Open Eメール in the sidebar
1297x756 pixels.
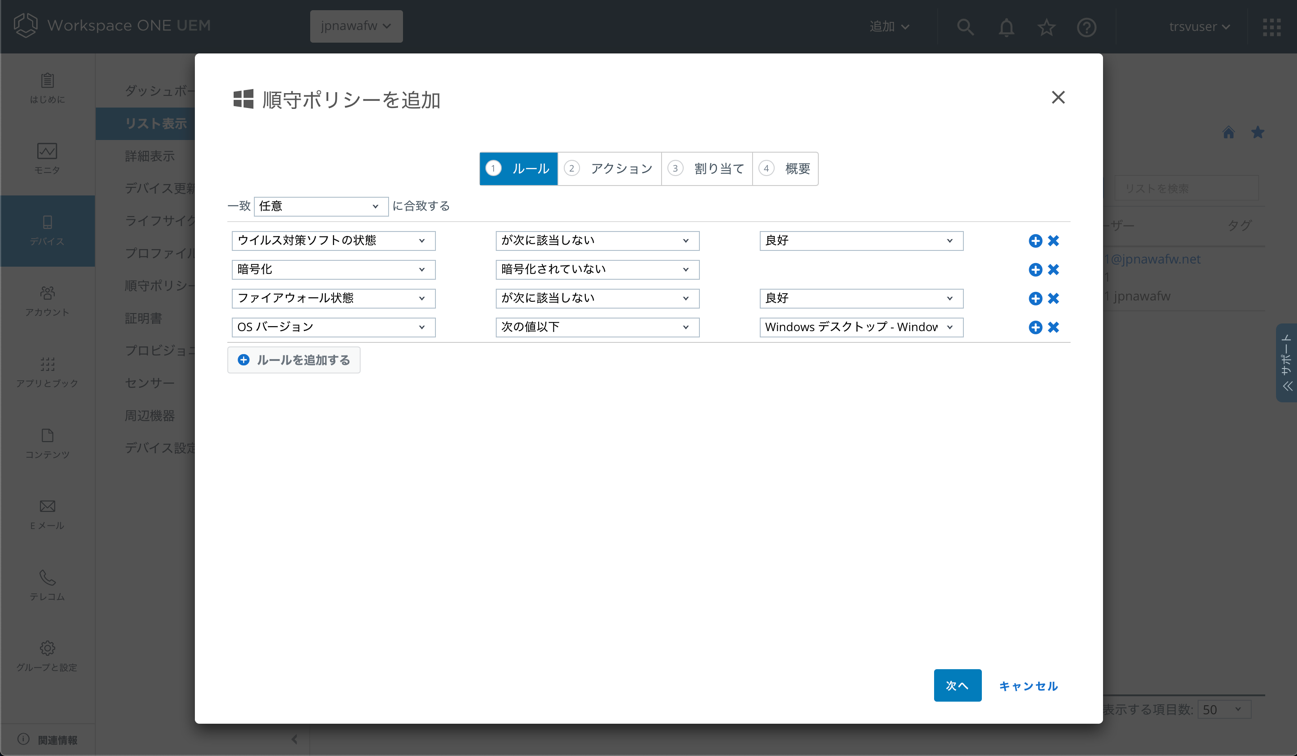tap(47, 514)
